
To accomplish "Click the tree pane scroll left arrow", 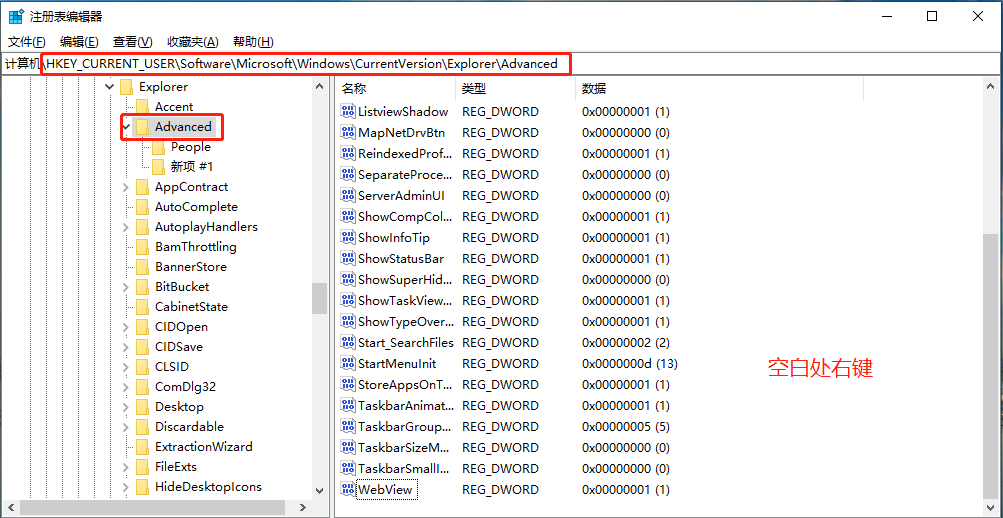I will [10, 507].
